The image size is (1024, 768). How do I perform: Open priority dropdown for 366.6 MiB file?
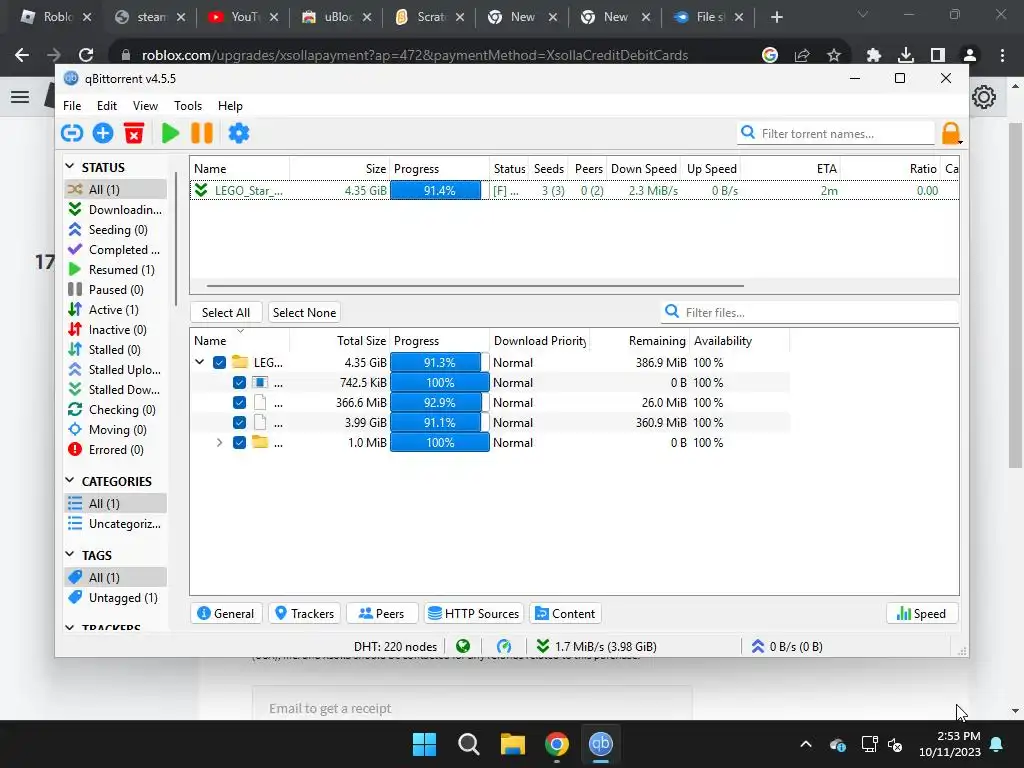click(x=513, y=403)
